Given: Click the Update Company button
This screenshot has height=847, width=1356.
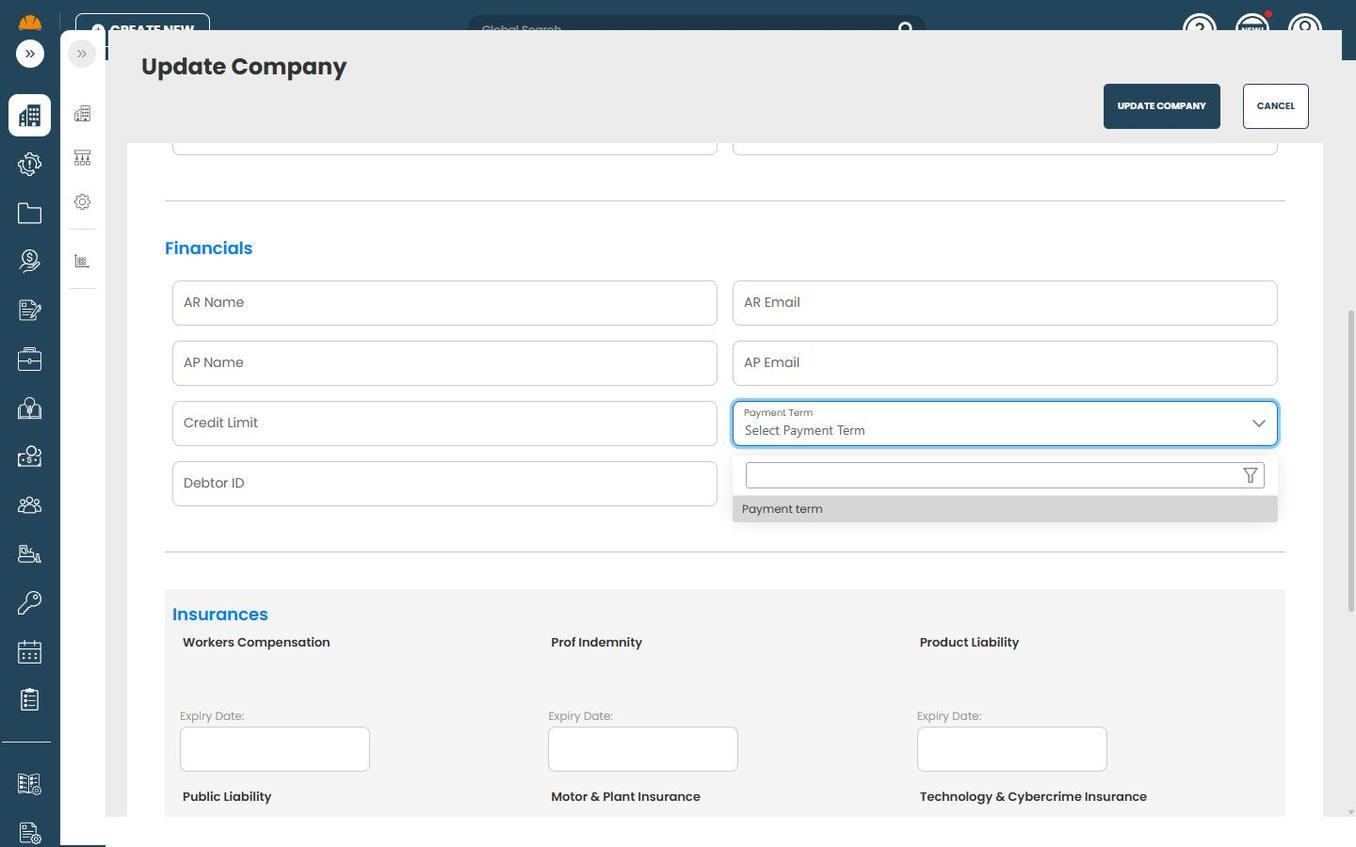Looking at the screenshot, I should coord(1161,106).
